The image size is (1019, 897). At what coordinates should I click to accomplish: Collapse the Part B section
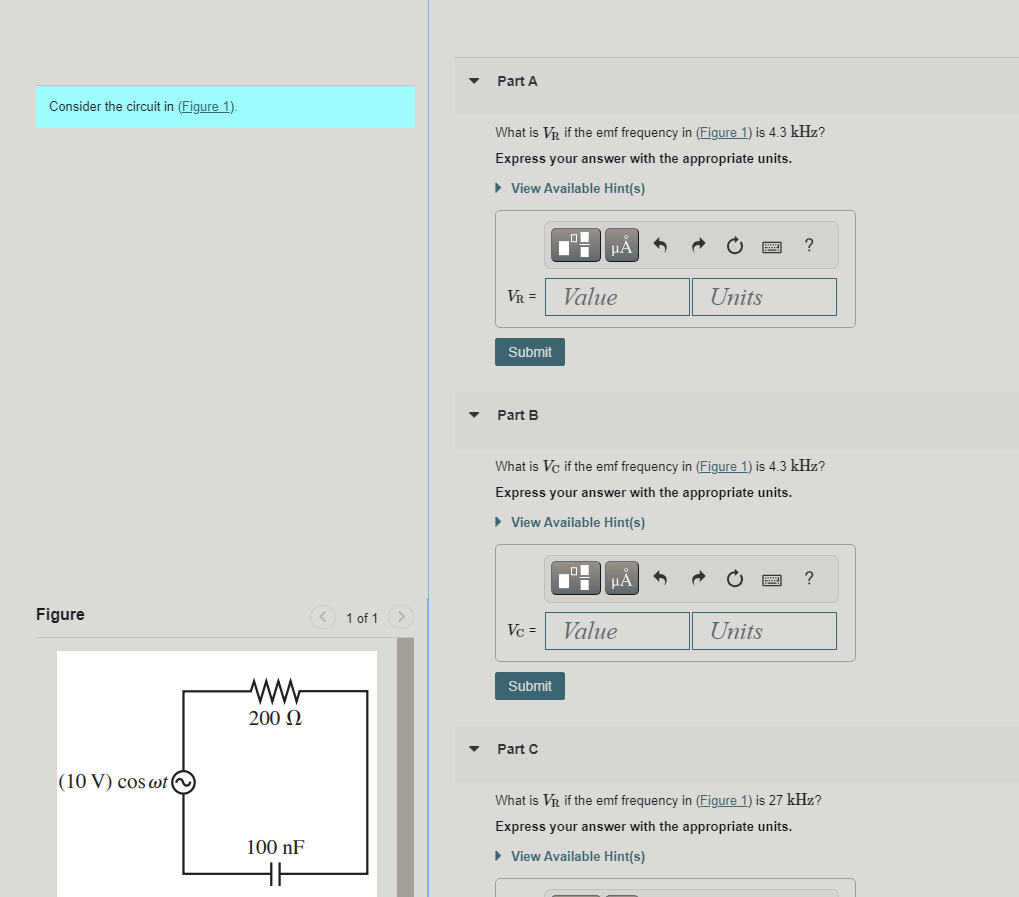(472, 415)
